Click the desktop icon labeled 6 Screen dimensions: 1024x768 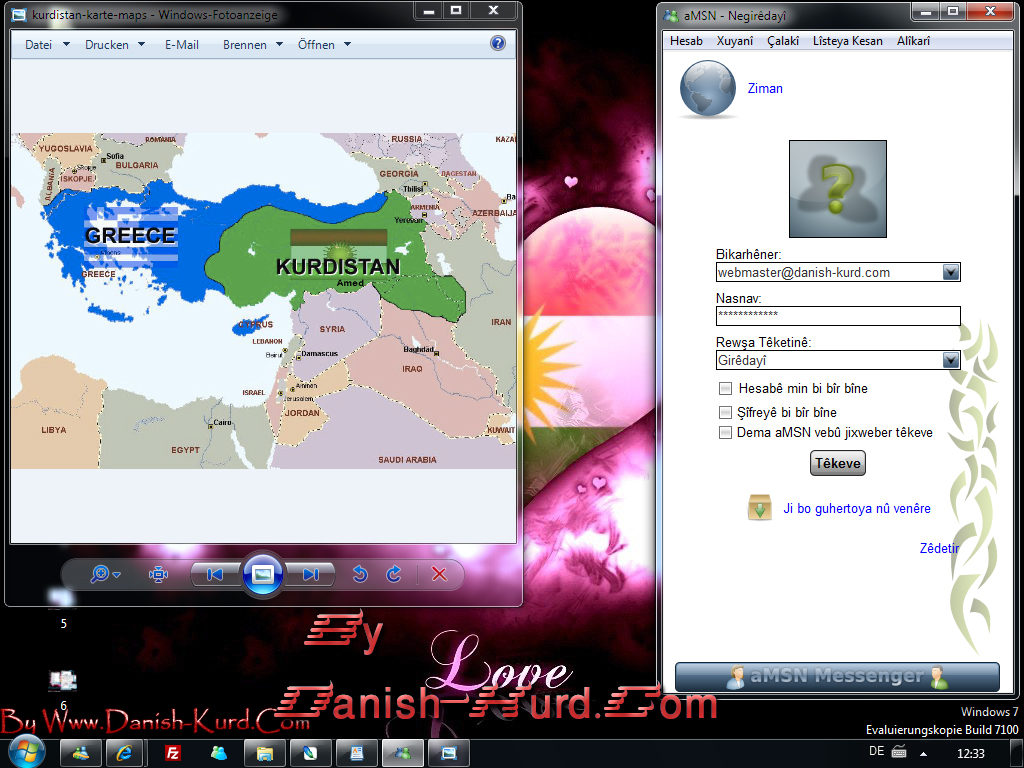pyautogui.click(x=63, y=688)
